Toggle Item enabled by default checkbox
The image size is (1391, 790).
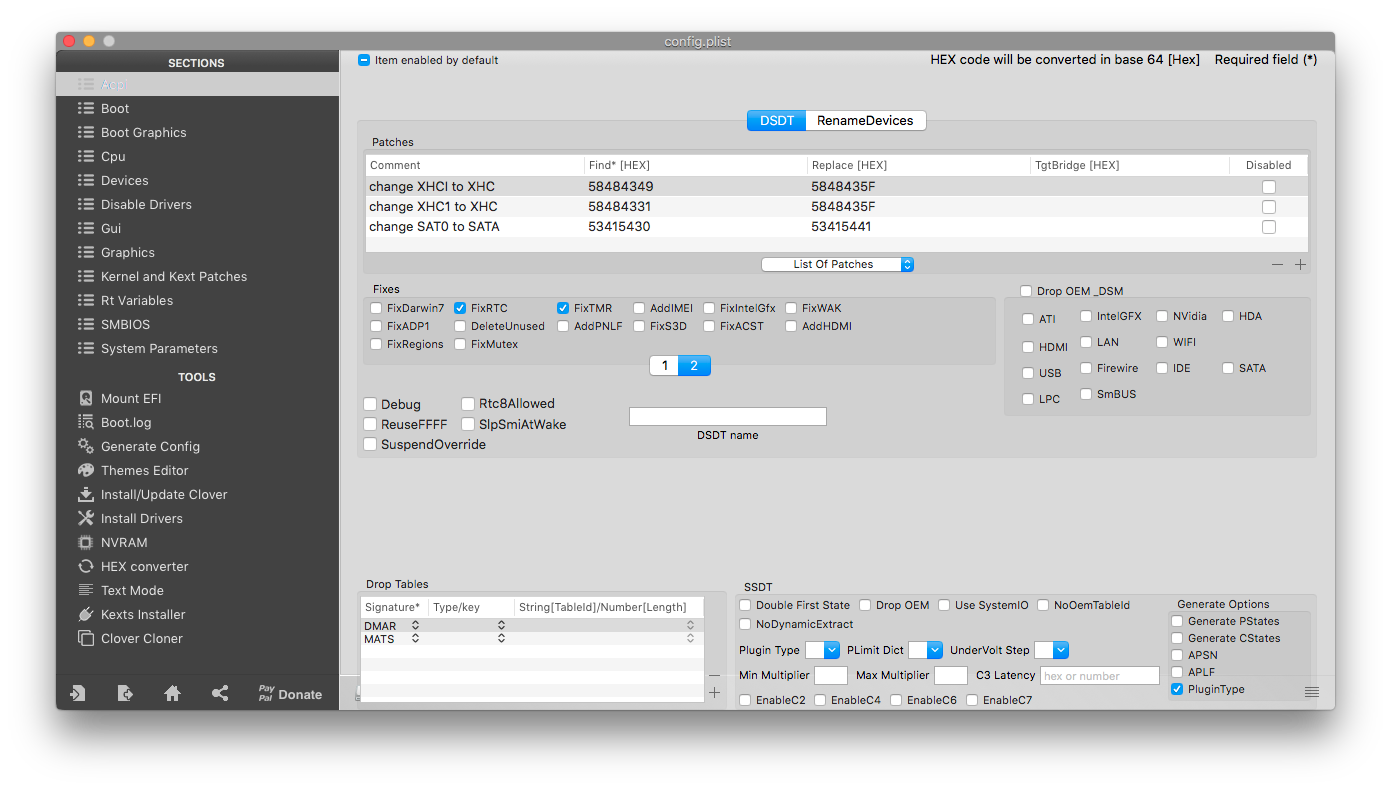(364, 60)
